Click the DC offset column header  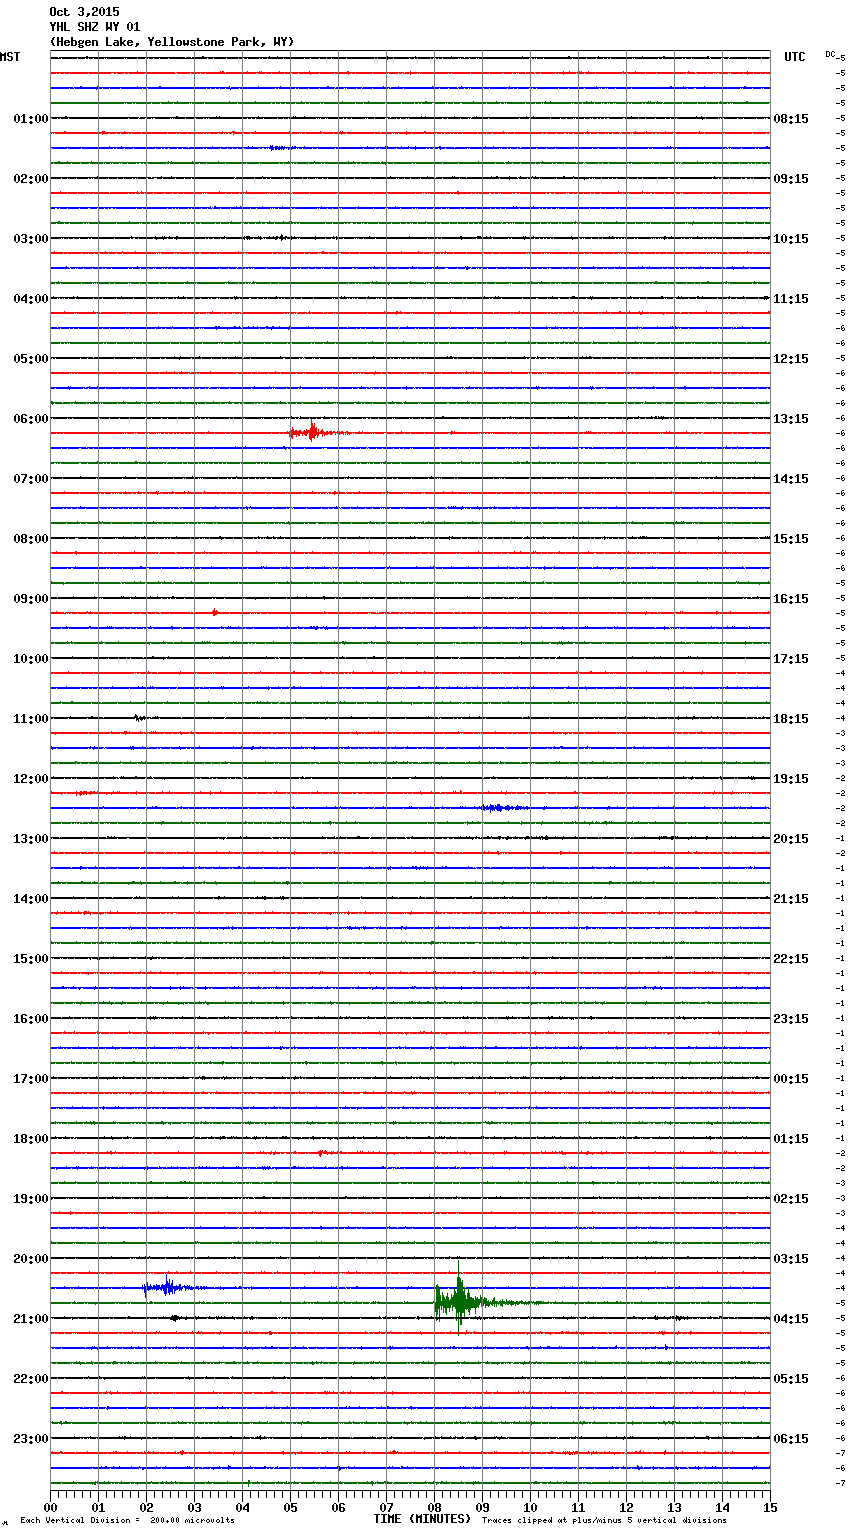(830, 54)
